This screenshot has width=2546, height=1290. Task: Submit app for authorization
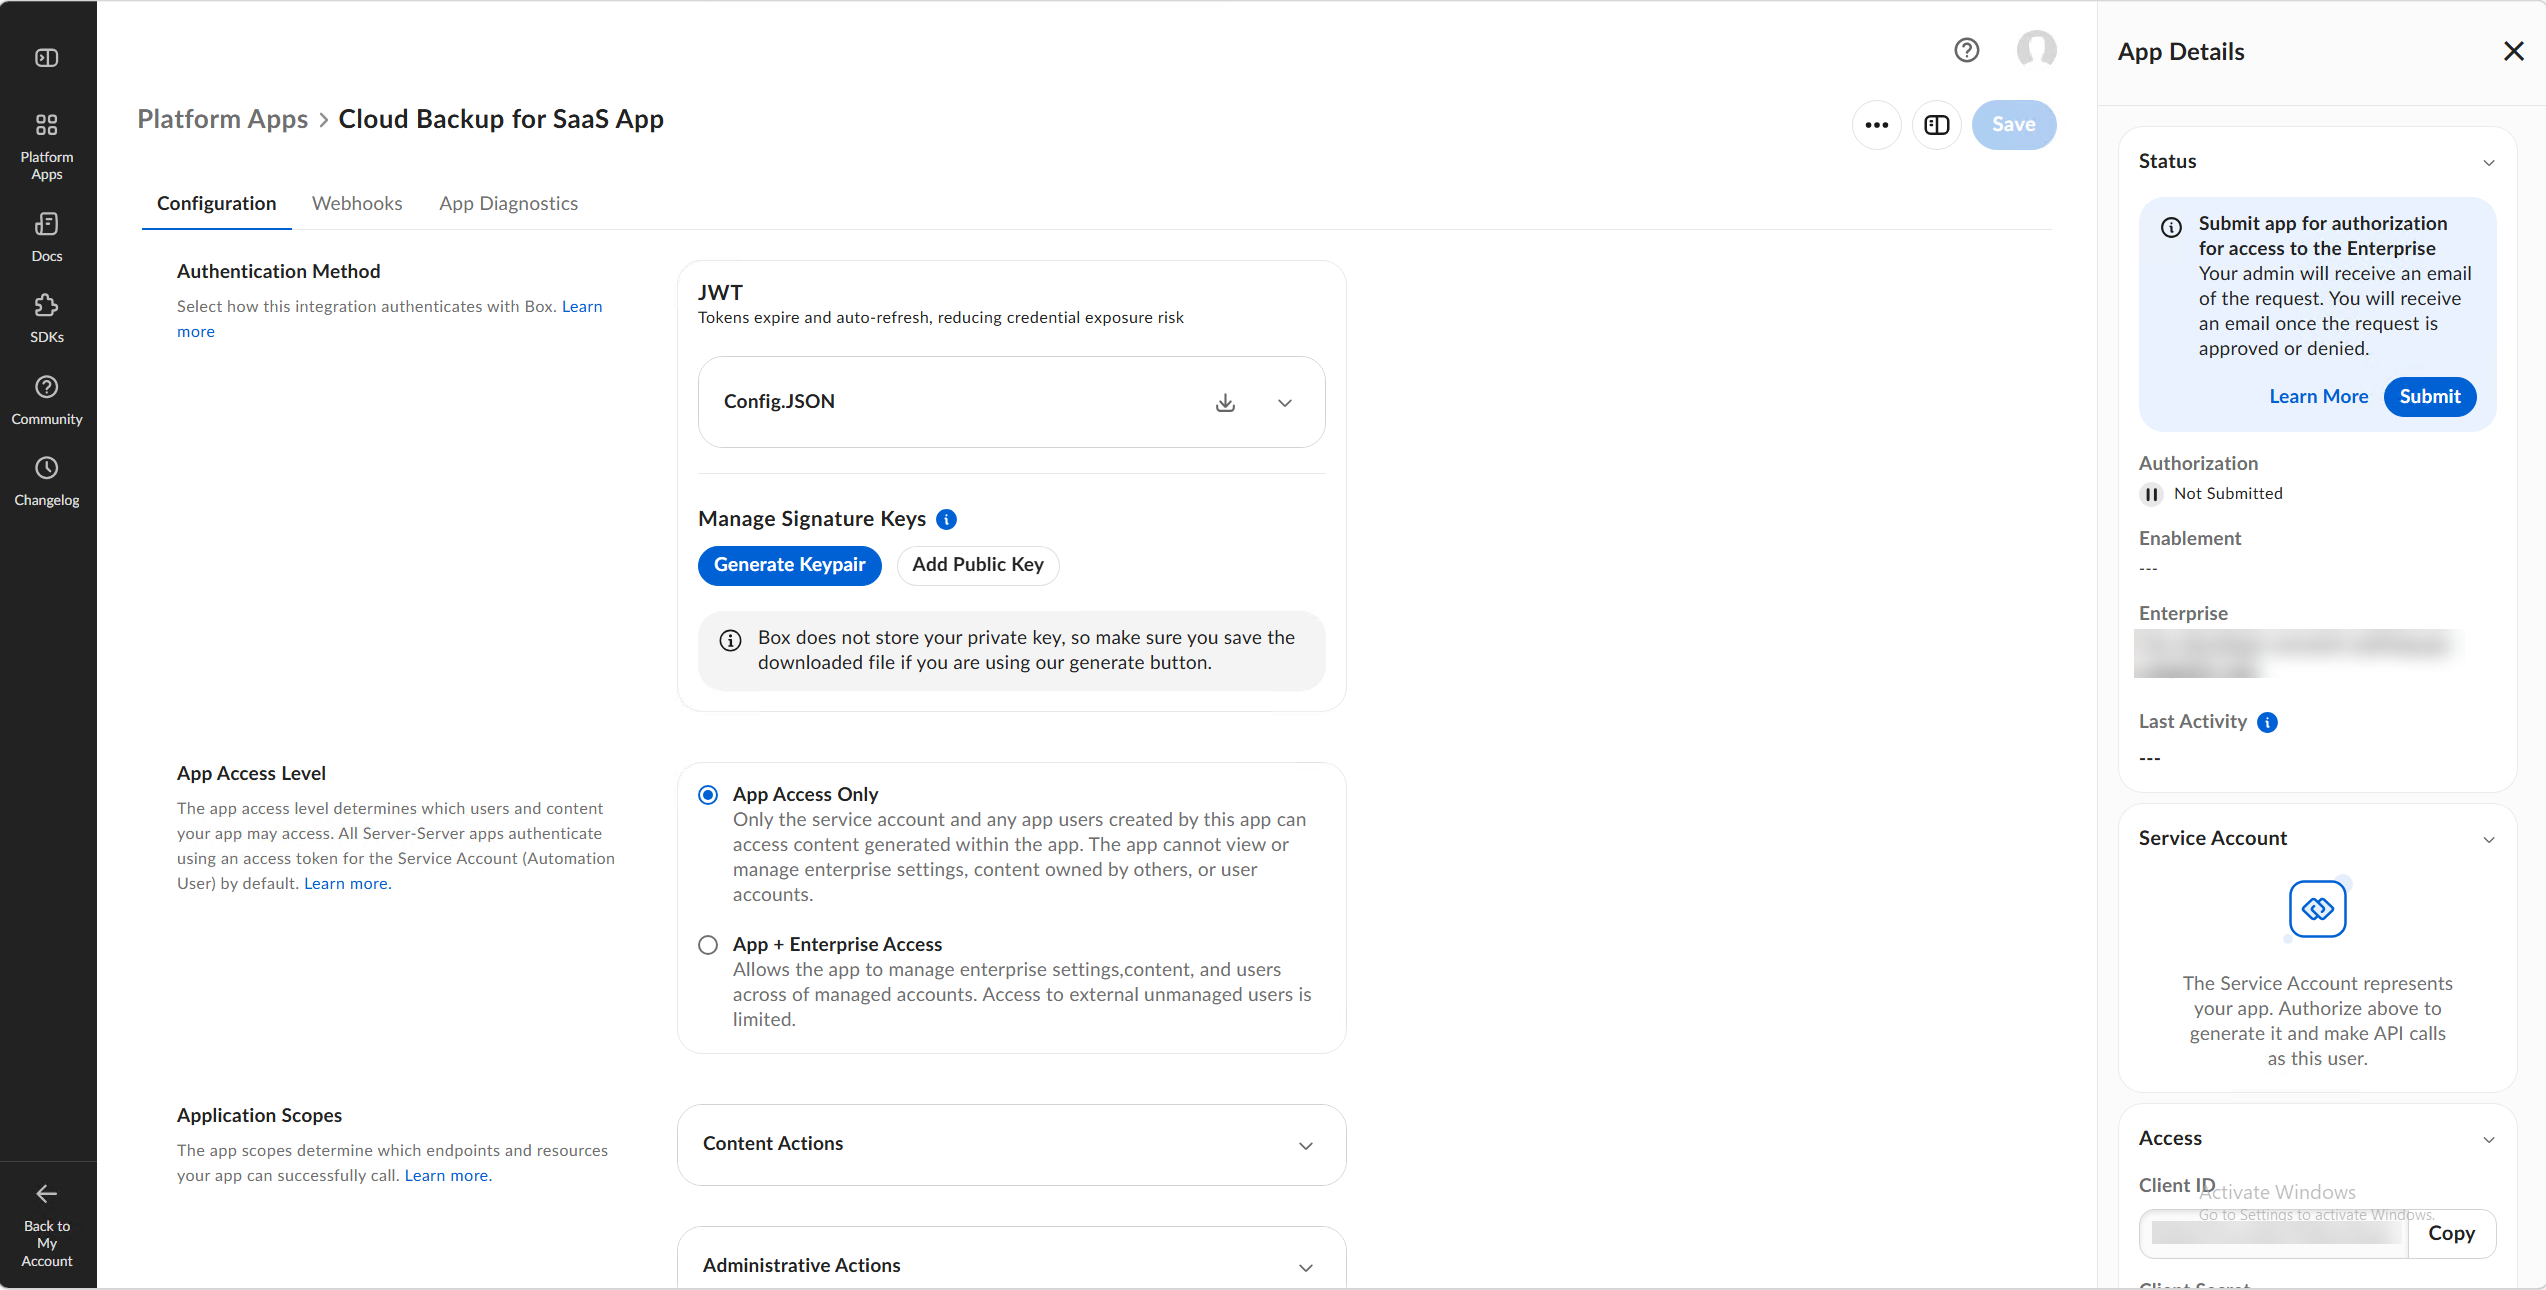click(x=2429, y=397)
